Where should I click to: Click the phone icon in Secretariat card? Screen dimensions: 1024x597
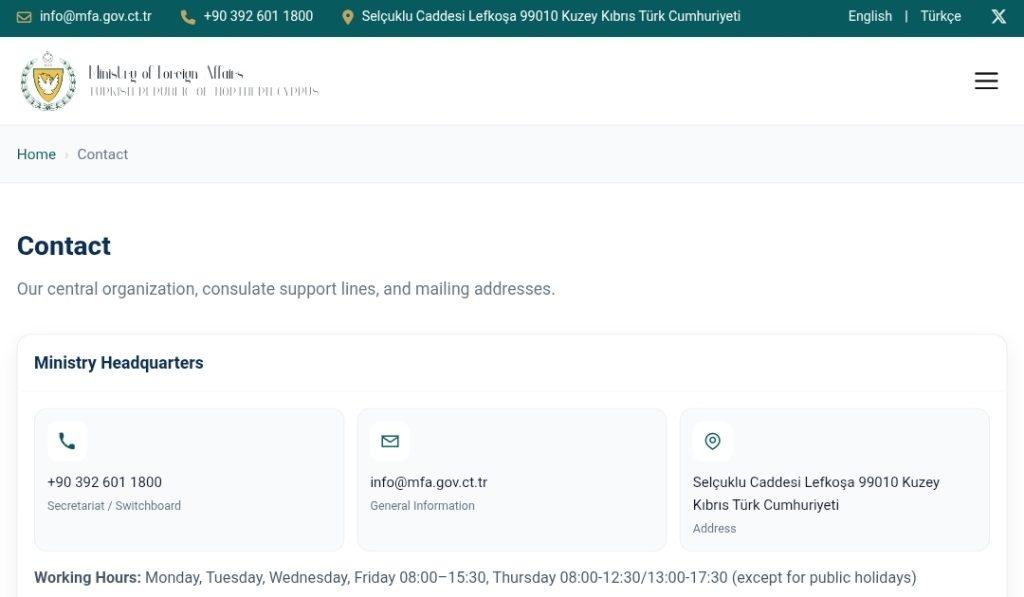(67, 442)
